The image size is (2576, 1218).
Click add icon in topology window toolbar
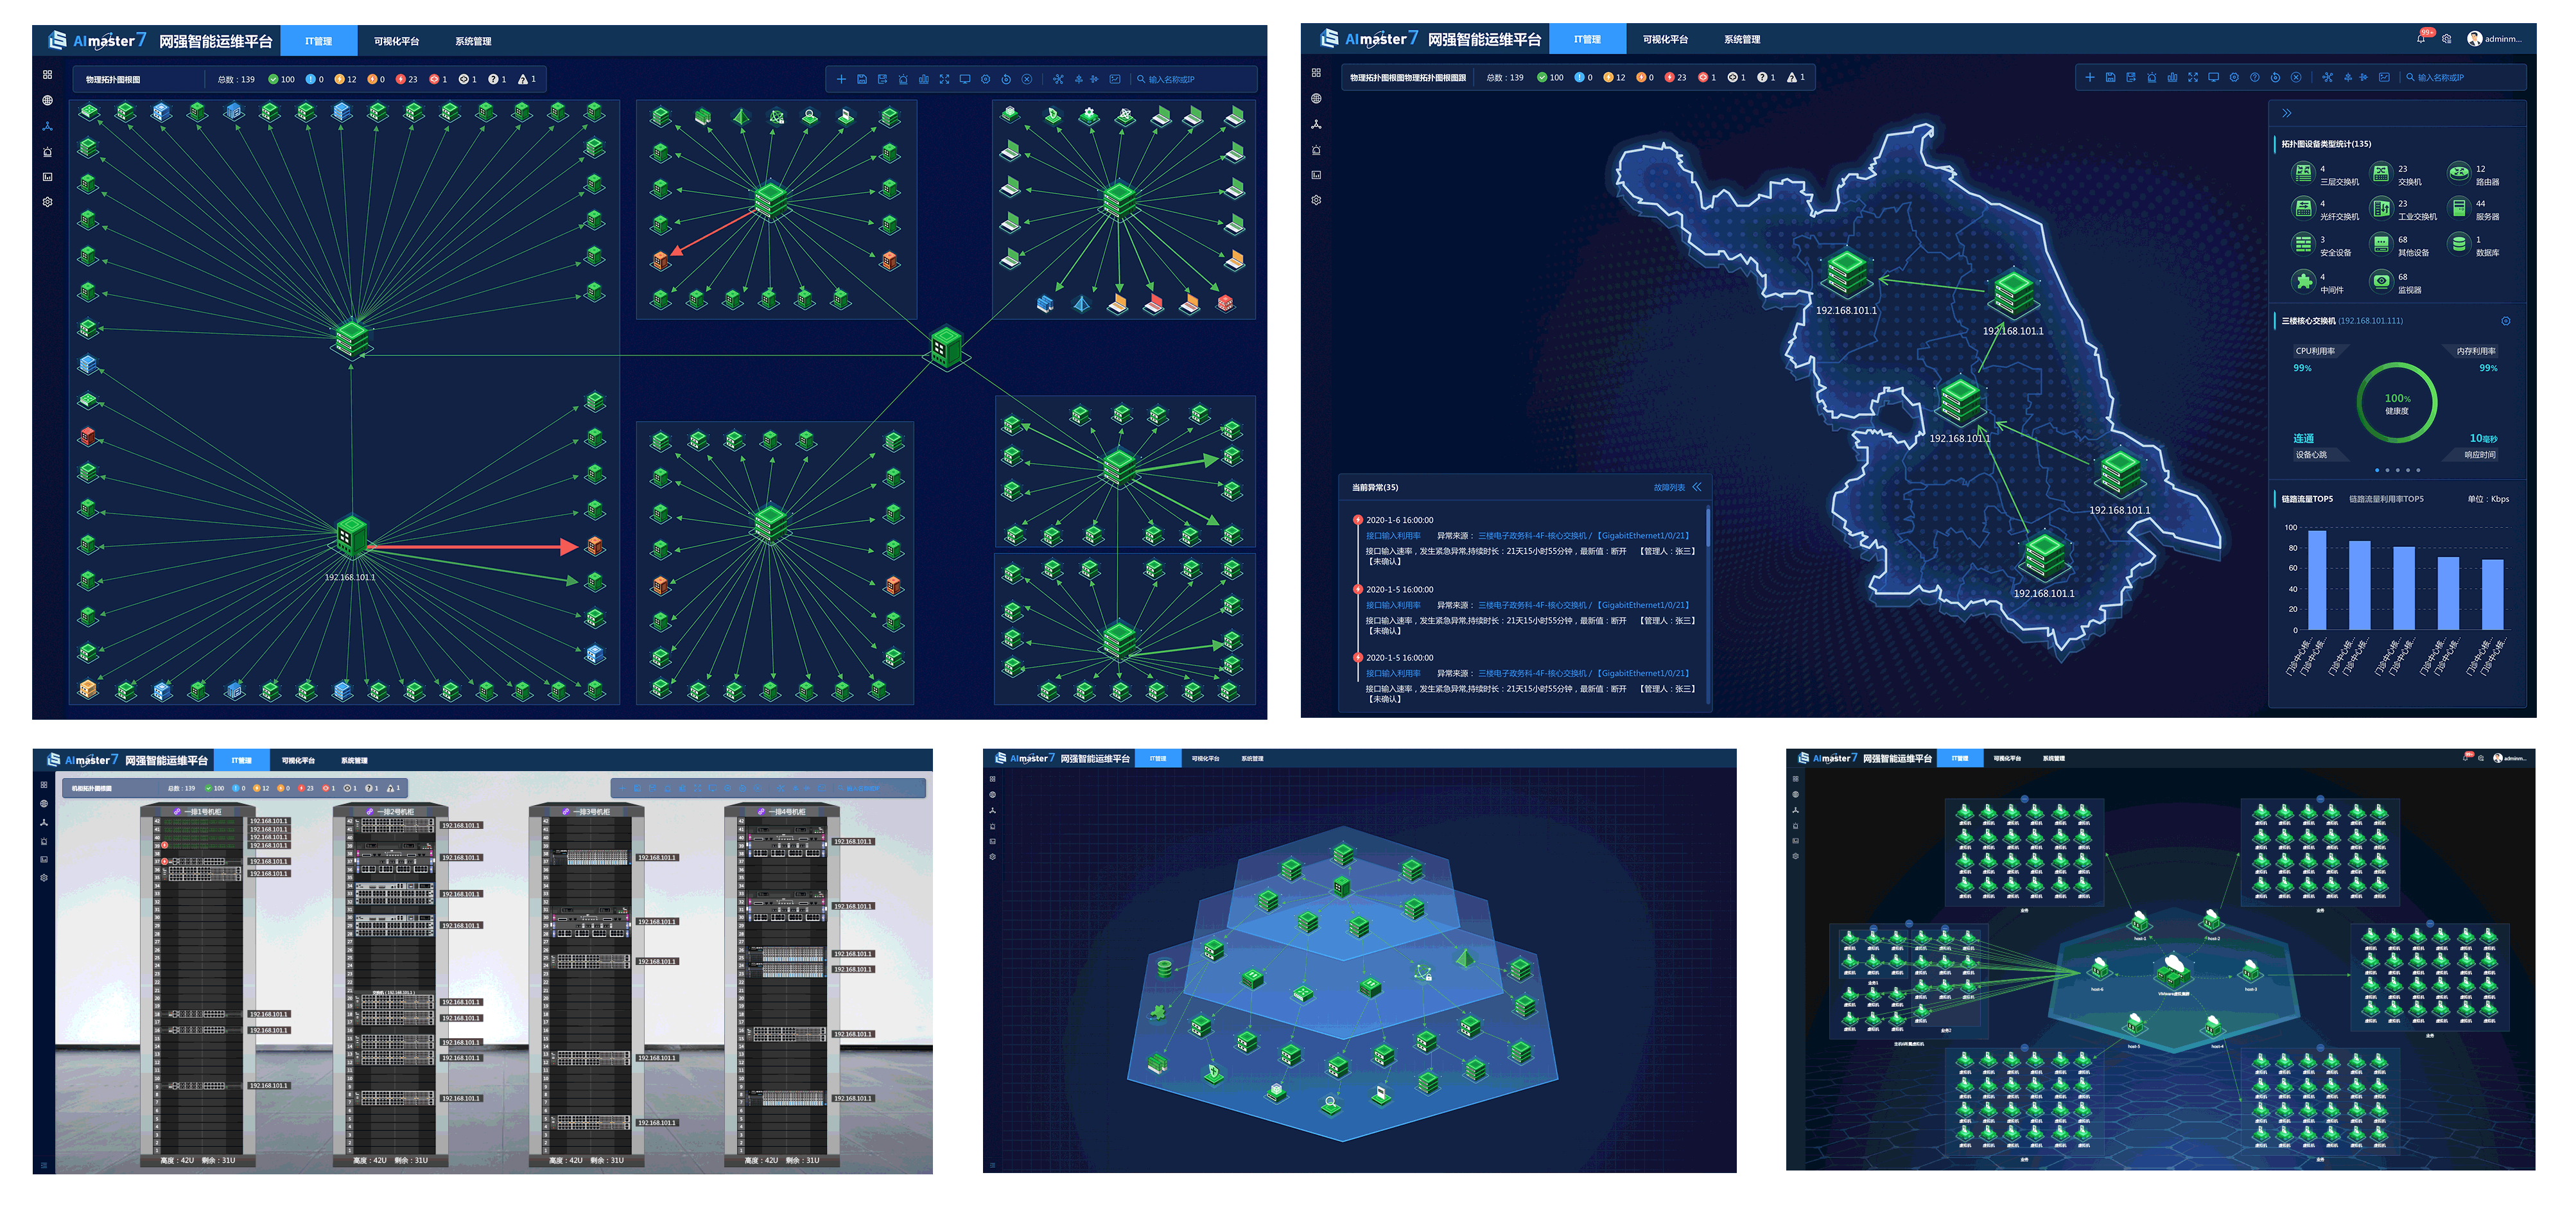841,79
